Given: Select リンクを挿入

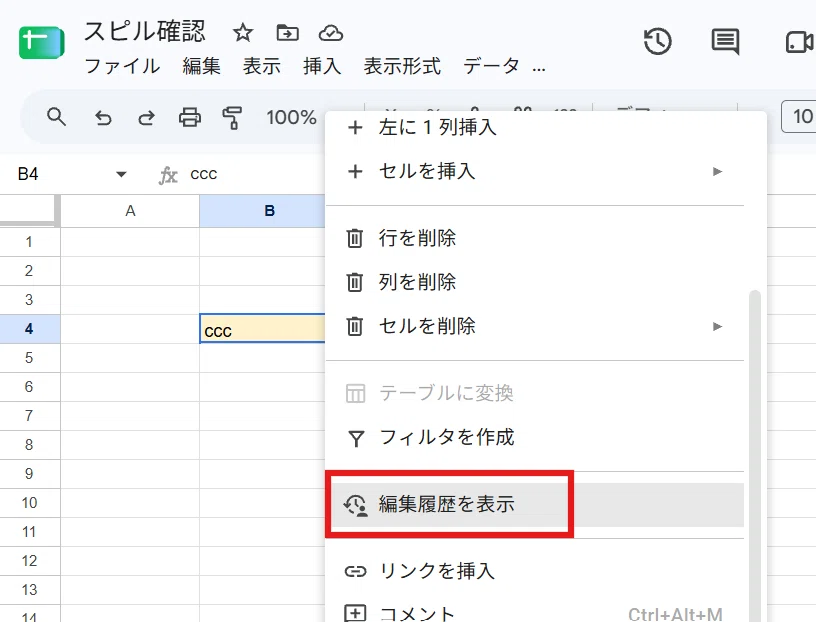Looking at the screenshot, I should pos(535,571).
